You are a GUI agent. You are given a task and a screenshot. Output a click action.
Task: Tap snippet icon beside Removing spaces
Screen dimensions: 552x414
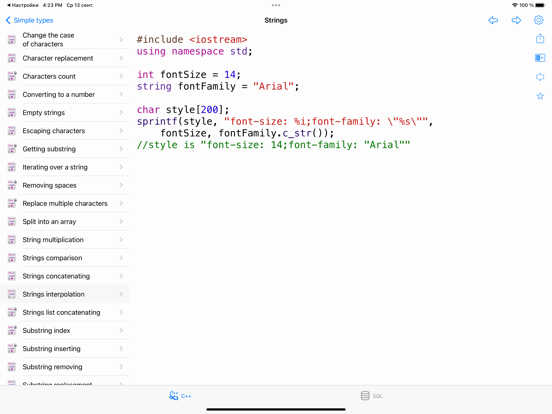click(x=12, y=185)
